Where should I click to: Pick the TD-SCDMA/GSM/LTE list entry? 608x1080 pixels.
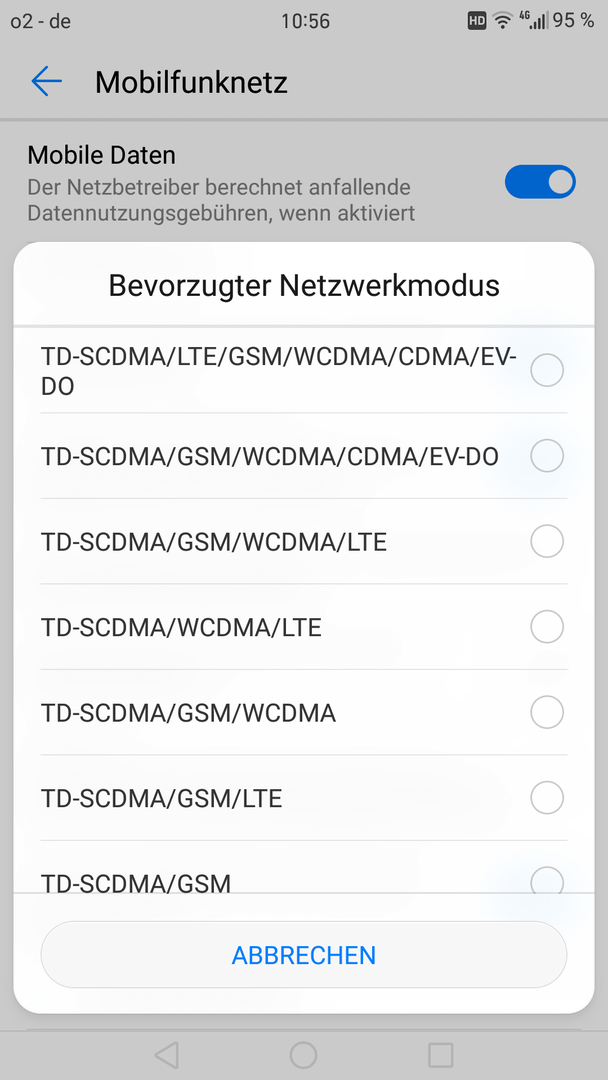[x=304, y=798]
